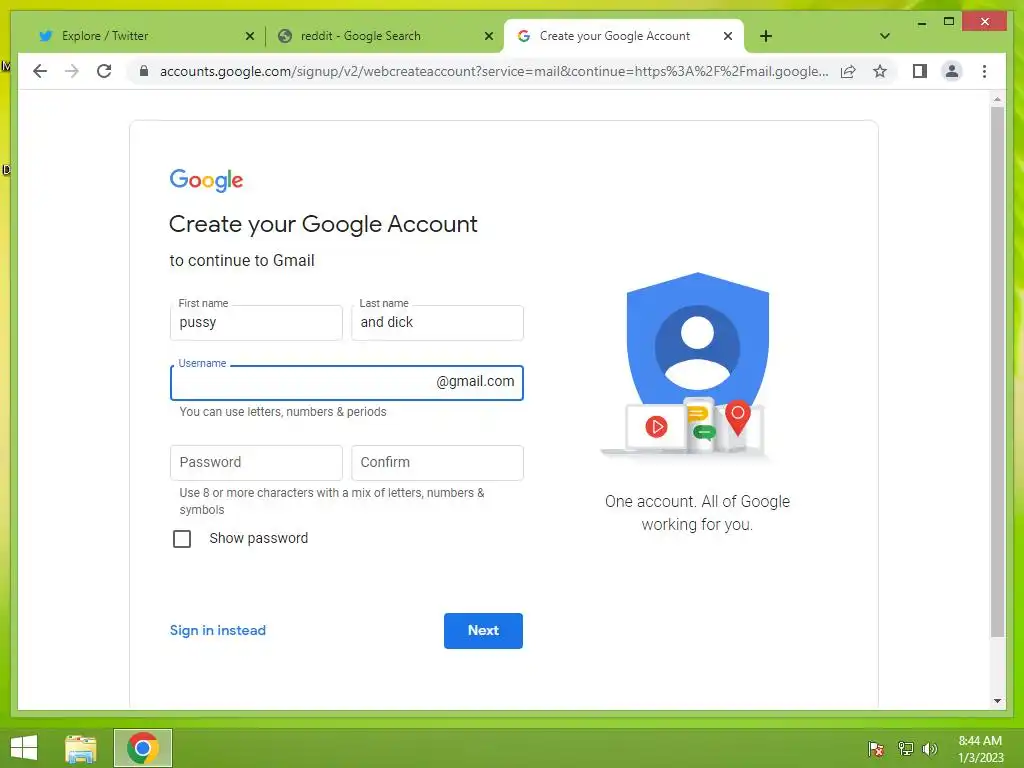The image size is (1024, 768).
Task: Click the URL in the address bar
Action: [494, 71]
